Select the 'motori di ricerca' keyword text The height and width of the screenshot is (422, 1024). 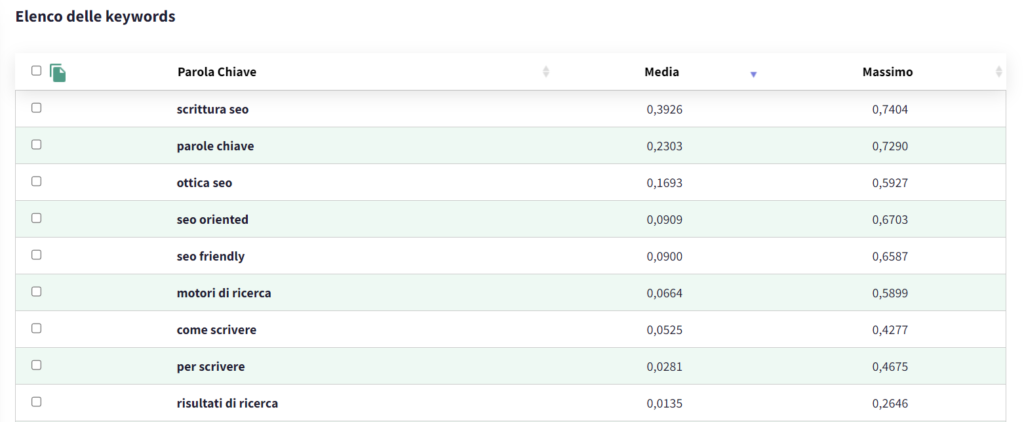pos(223,293)
